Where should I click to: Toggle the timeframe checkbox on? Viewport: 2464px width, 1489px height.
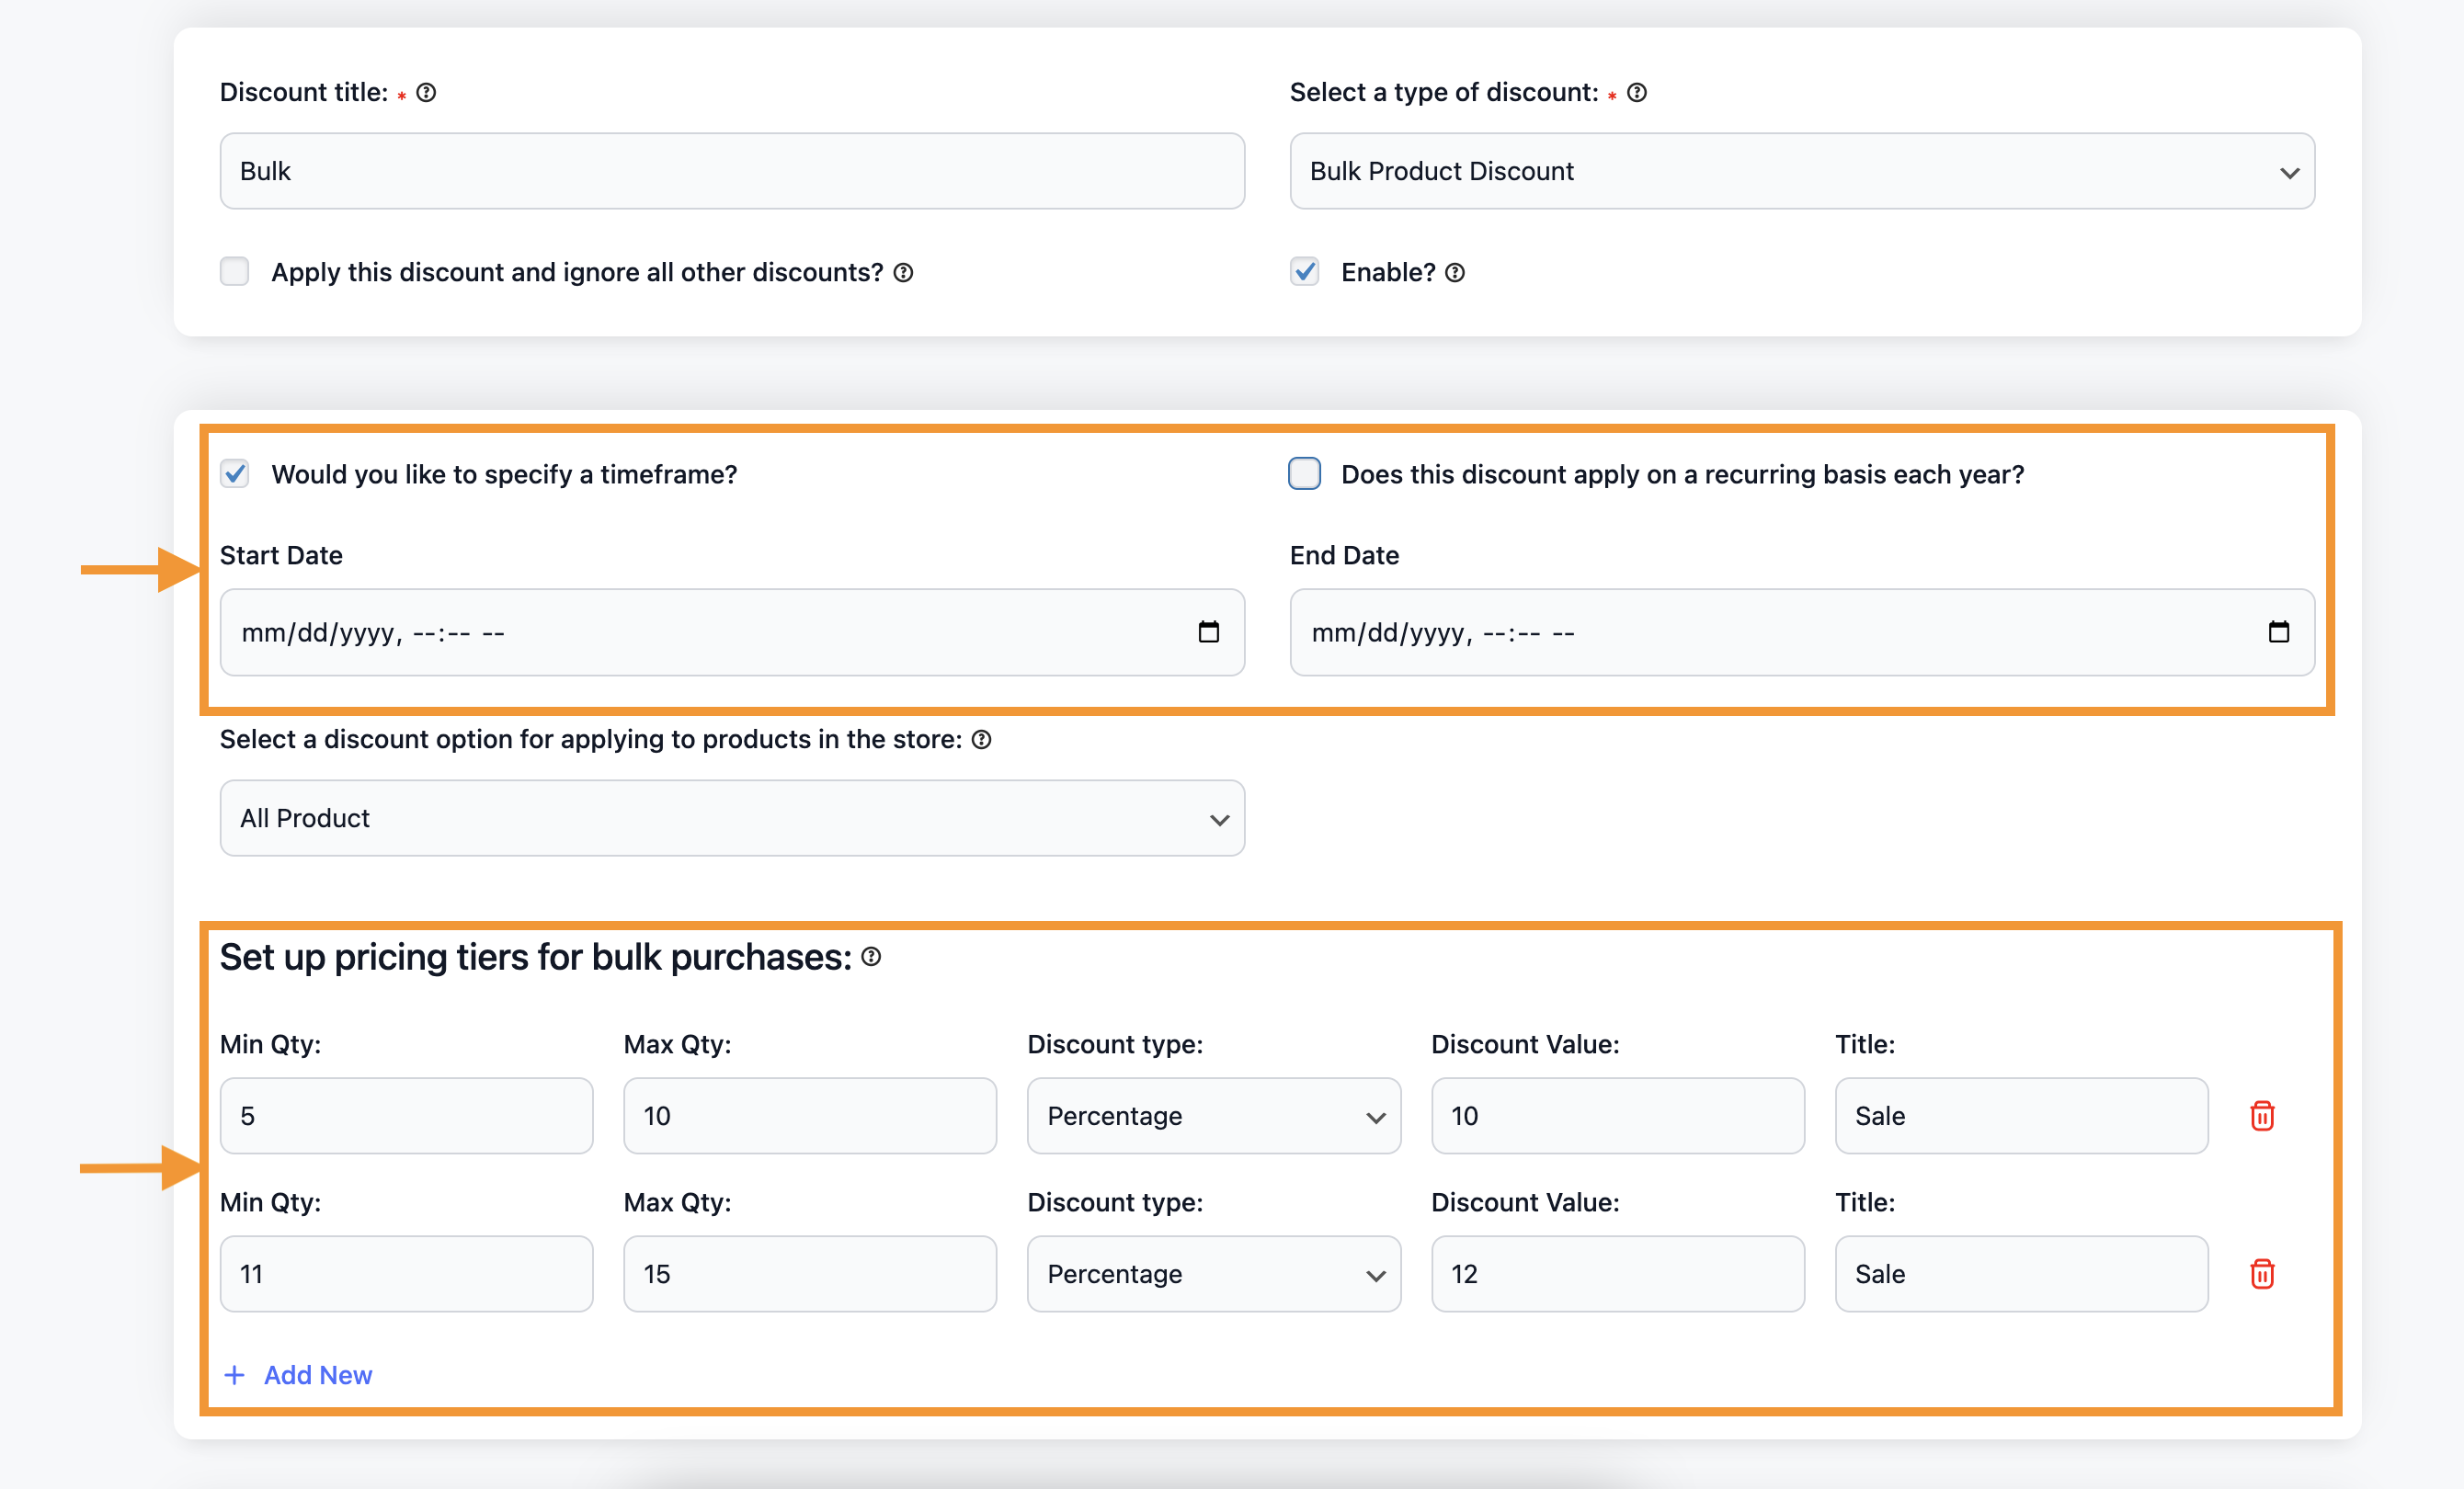(234, 473)
